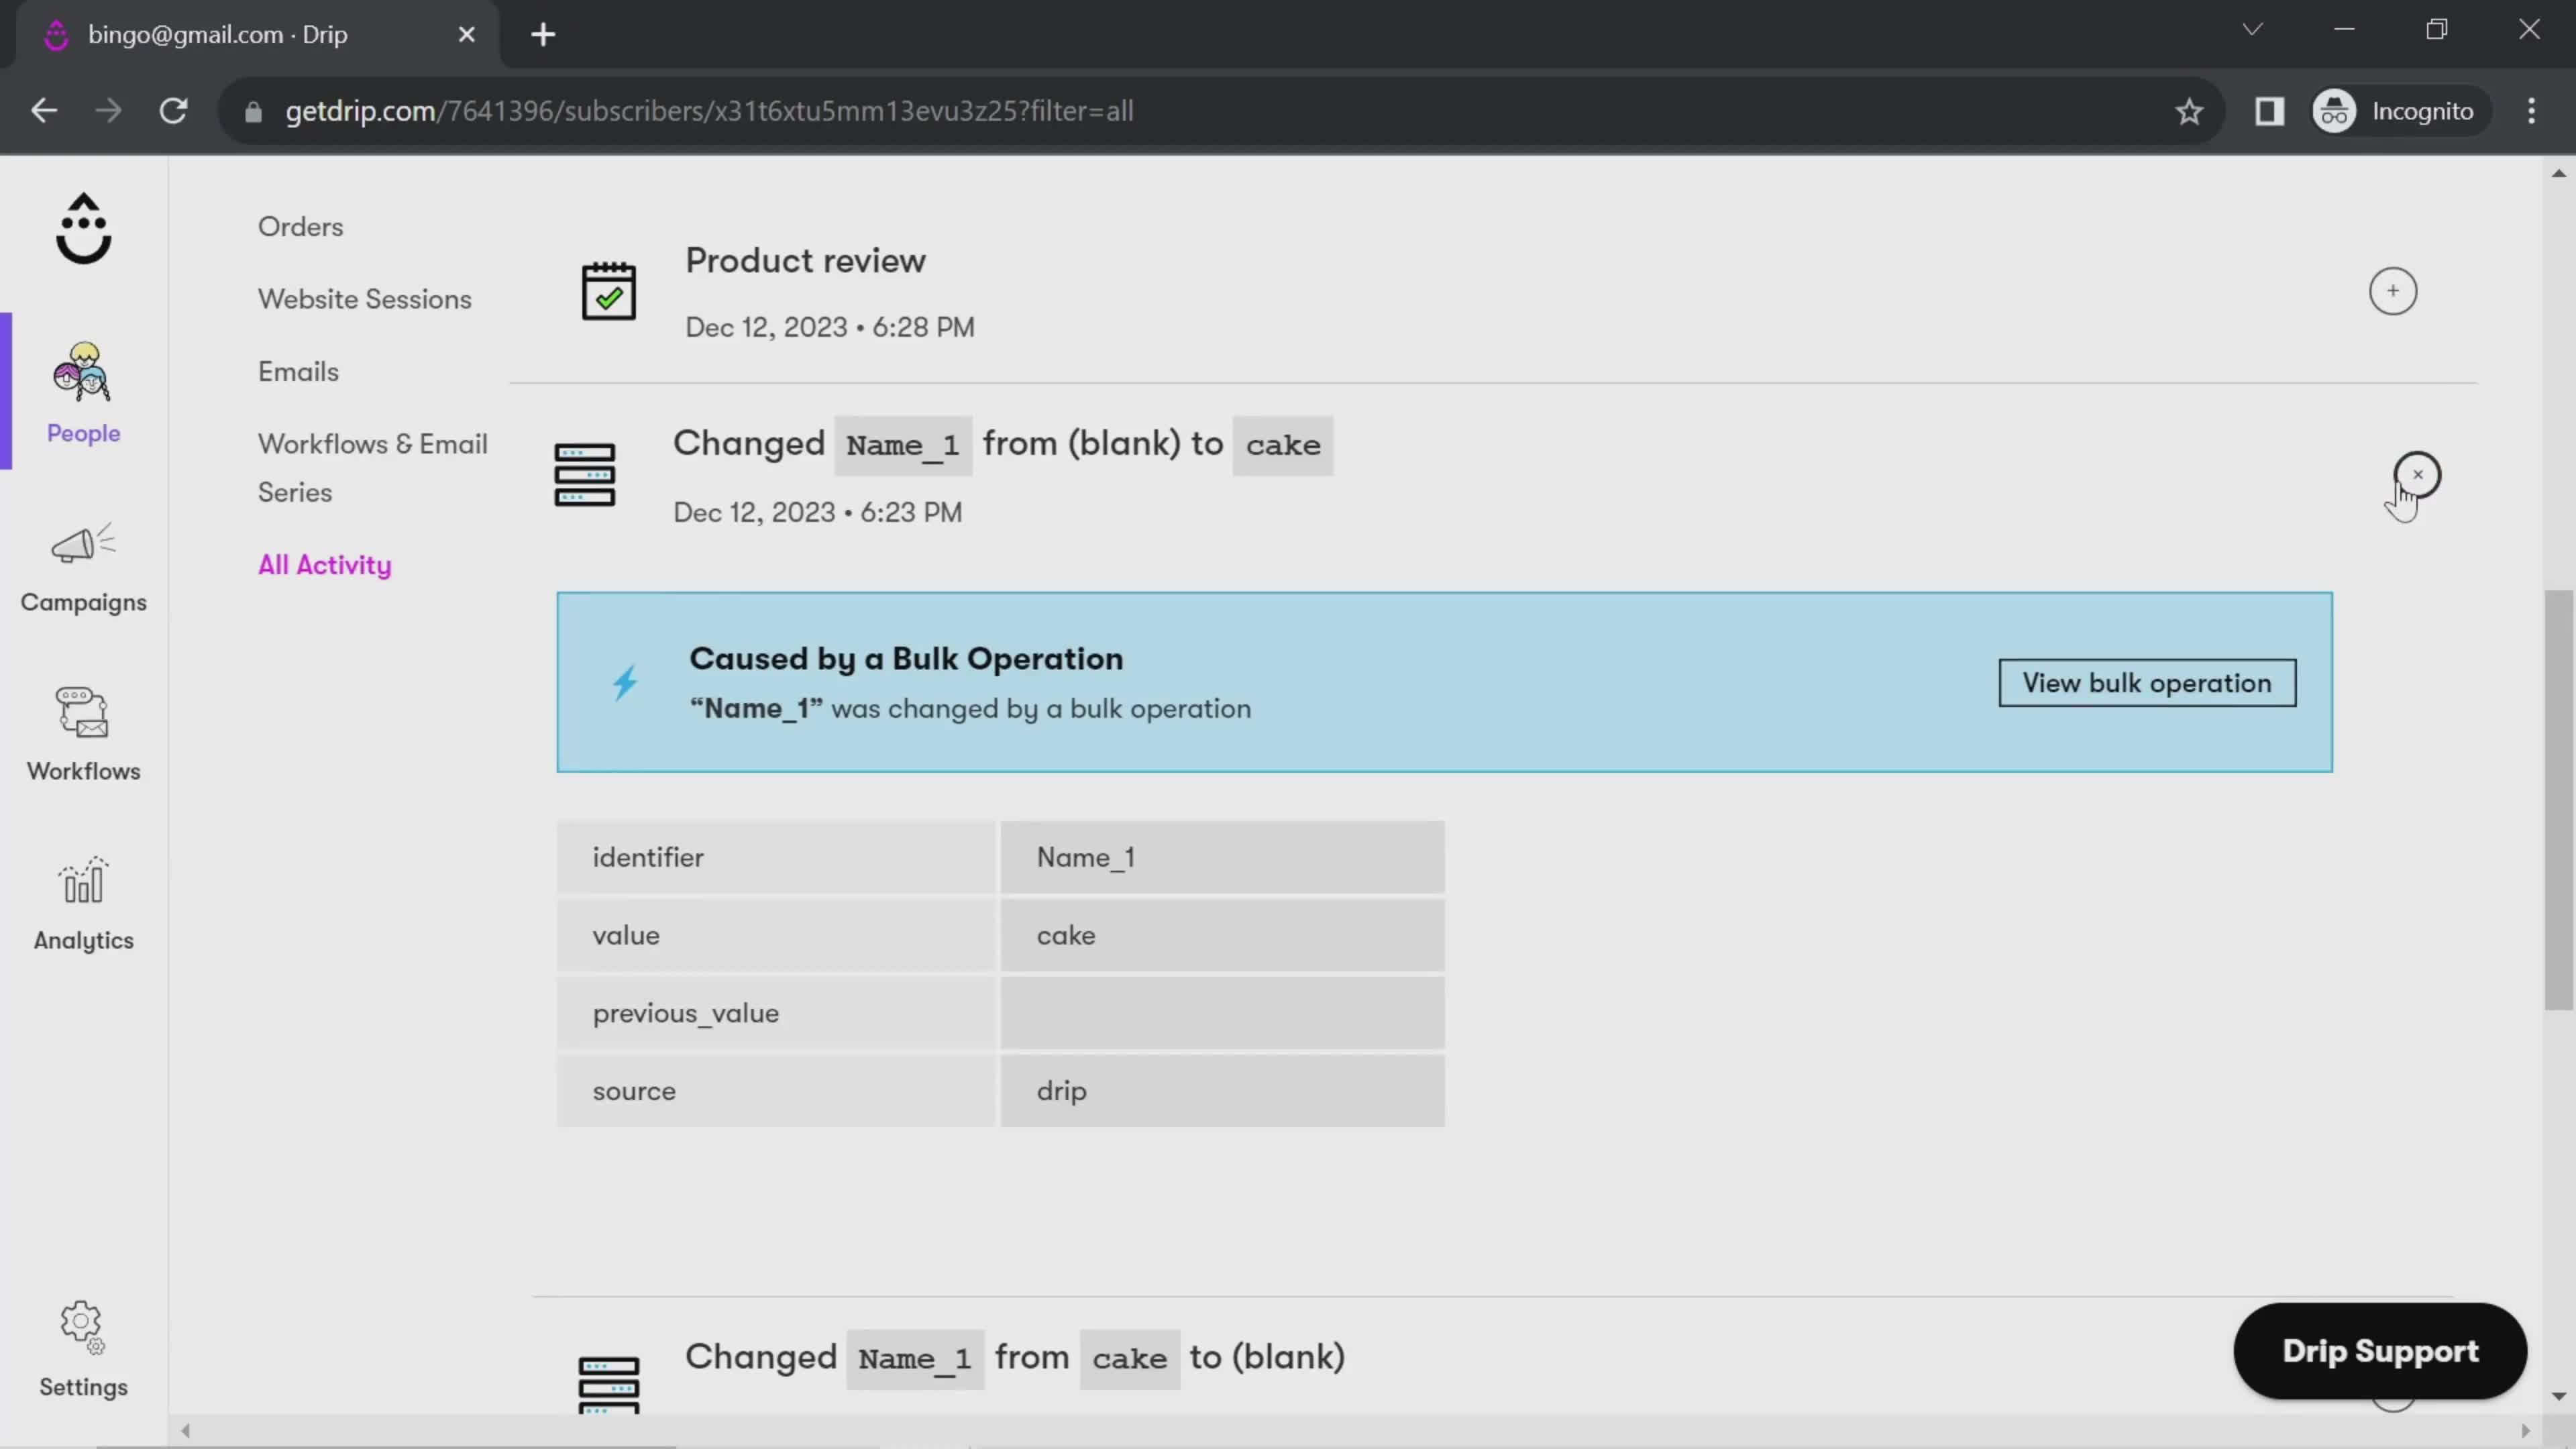Navigate to Workflows panel
This screenshot has height=1449, width=2576.
(83, 729)
